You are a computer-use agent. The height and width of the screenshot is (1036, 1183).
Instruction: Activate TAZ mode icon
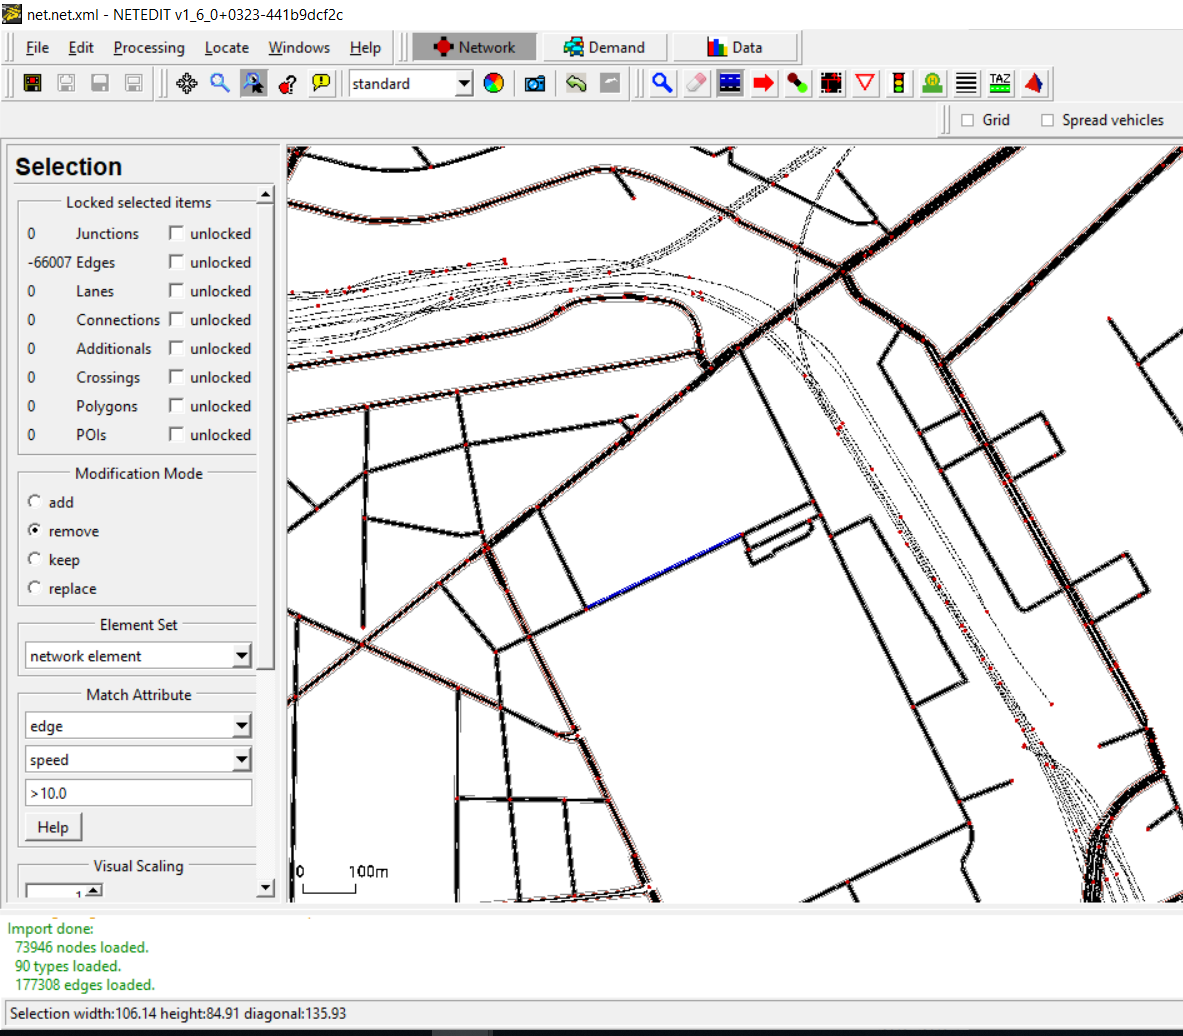click(1000, 83)
